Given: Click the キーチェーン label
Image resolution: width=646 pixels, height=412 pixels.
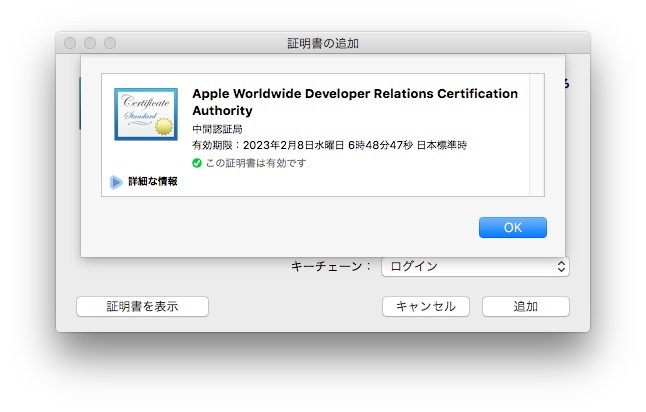Looking at the screenshot, I should click(331, 266).
